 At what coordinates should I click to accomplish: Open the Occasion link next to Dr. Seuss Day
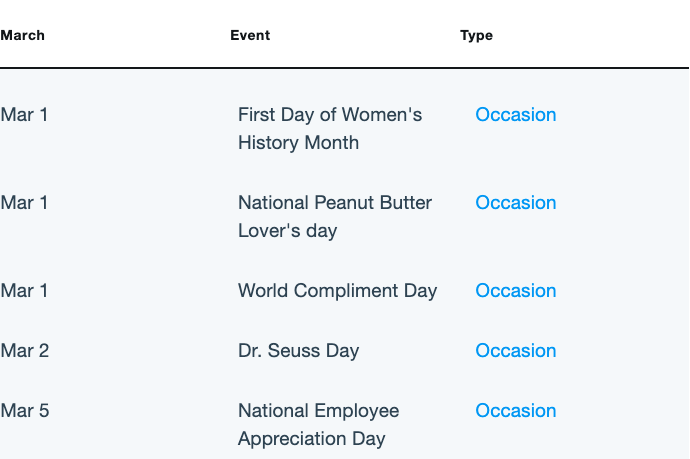(x=515, y=351)
